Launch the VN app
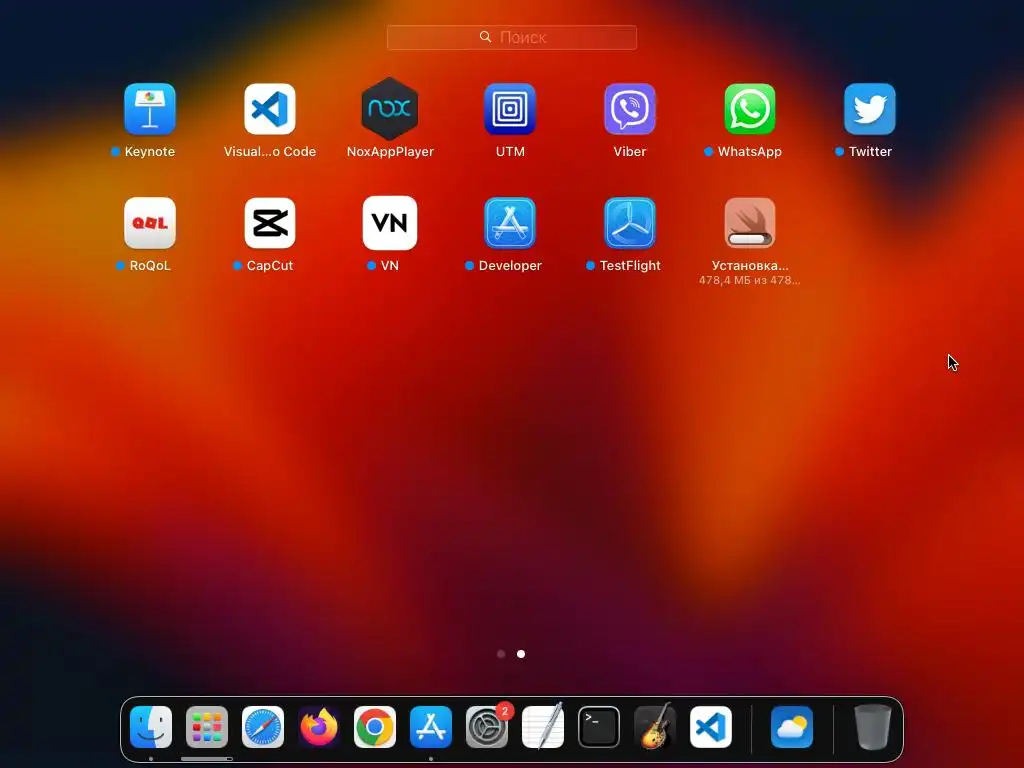1024x768 pixels. point(390,223)
